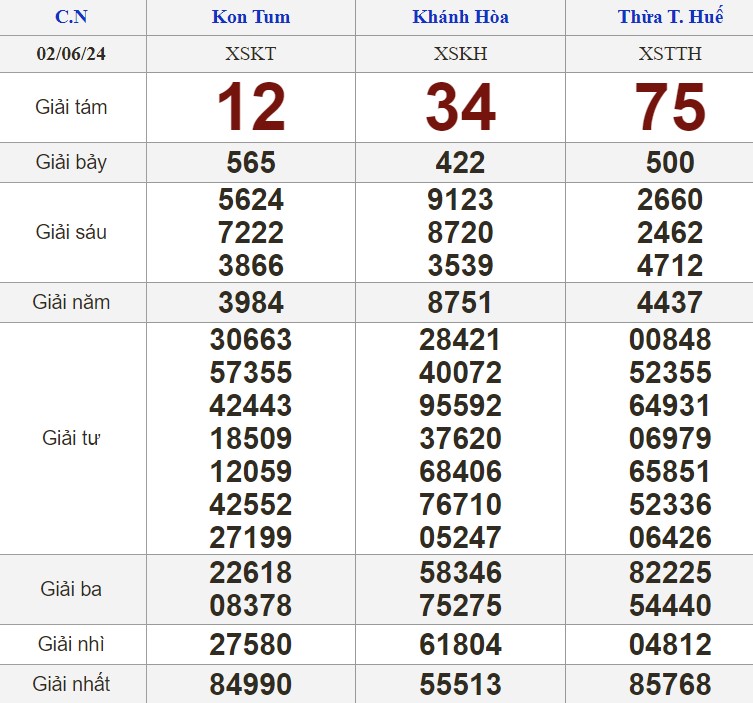Select Khánh Hòa Giải nhất number 55513
Viewport: 753px width, 703px height.
coord(460,685)
